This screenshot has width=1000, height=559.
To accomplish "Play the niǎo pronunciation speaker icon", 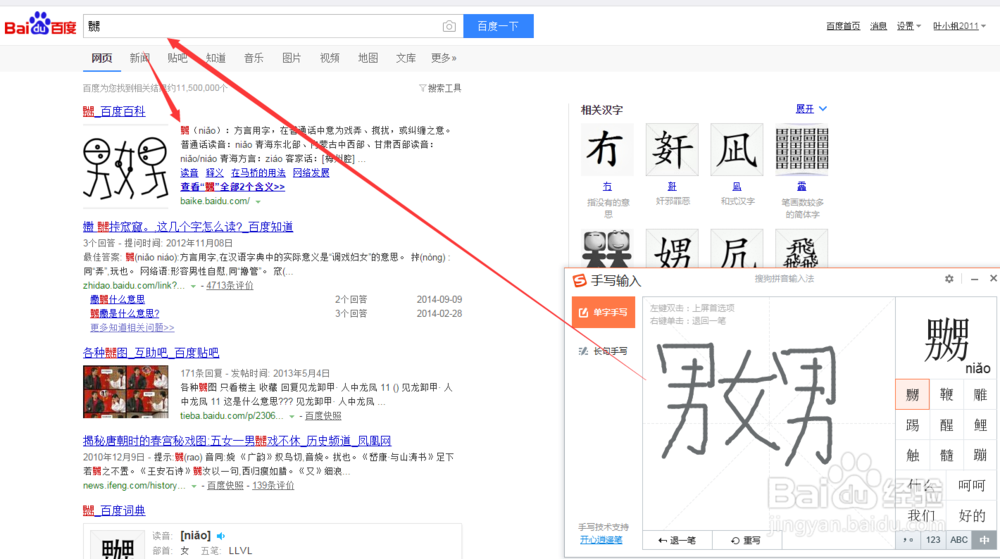I will coord(221,536).
